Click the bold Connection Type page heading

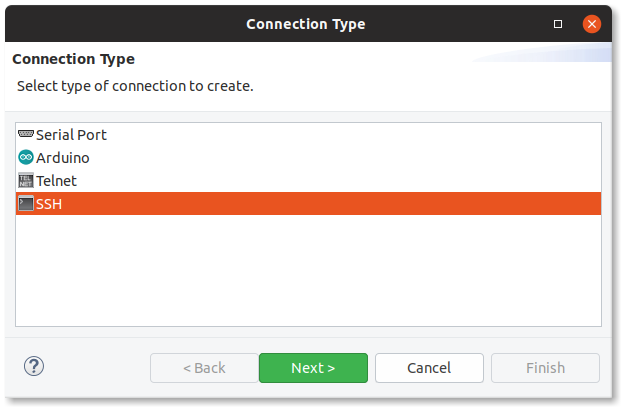tap(73, 60)
